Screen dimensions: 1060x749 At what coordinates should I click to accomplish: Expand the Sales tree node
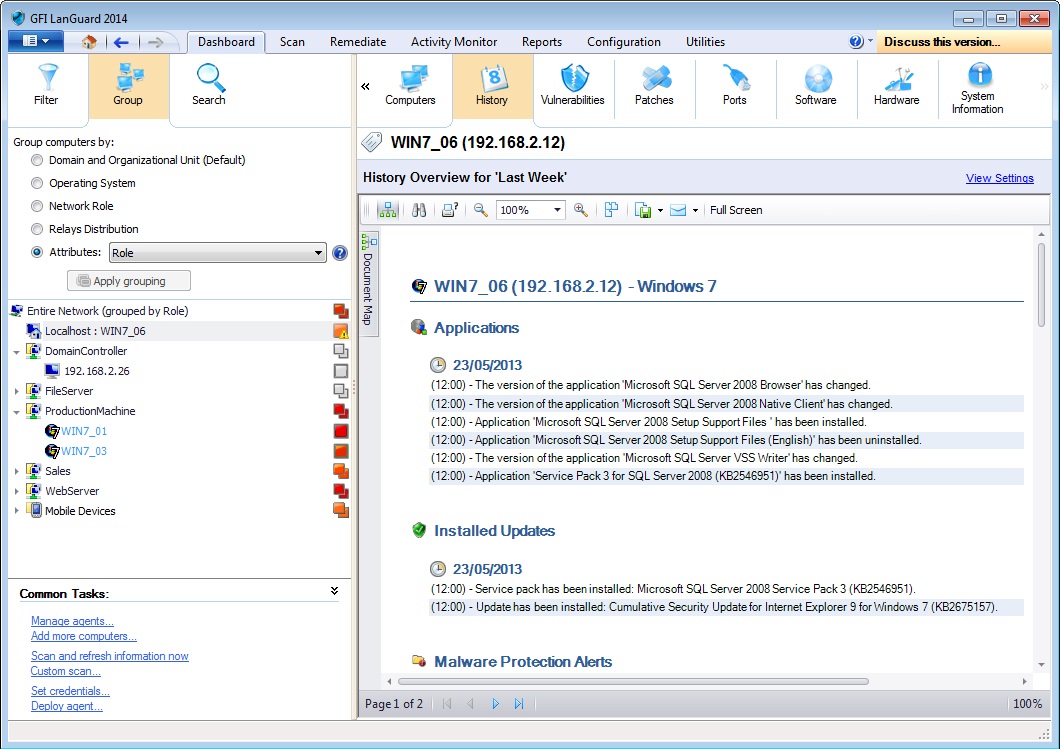click(x=16, y=471)
